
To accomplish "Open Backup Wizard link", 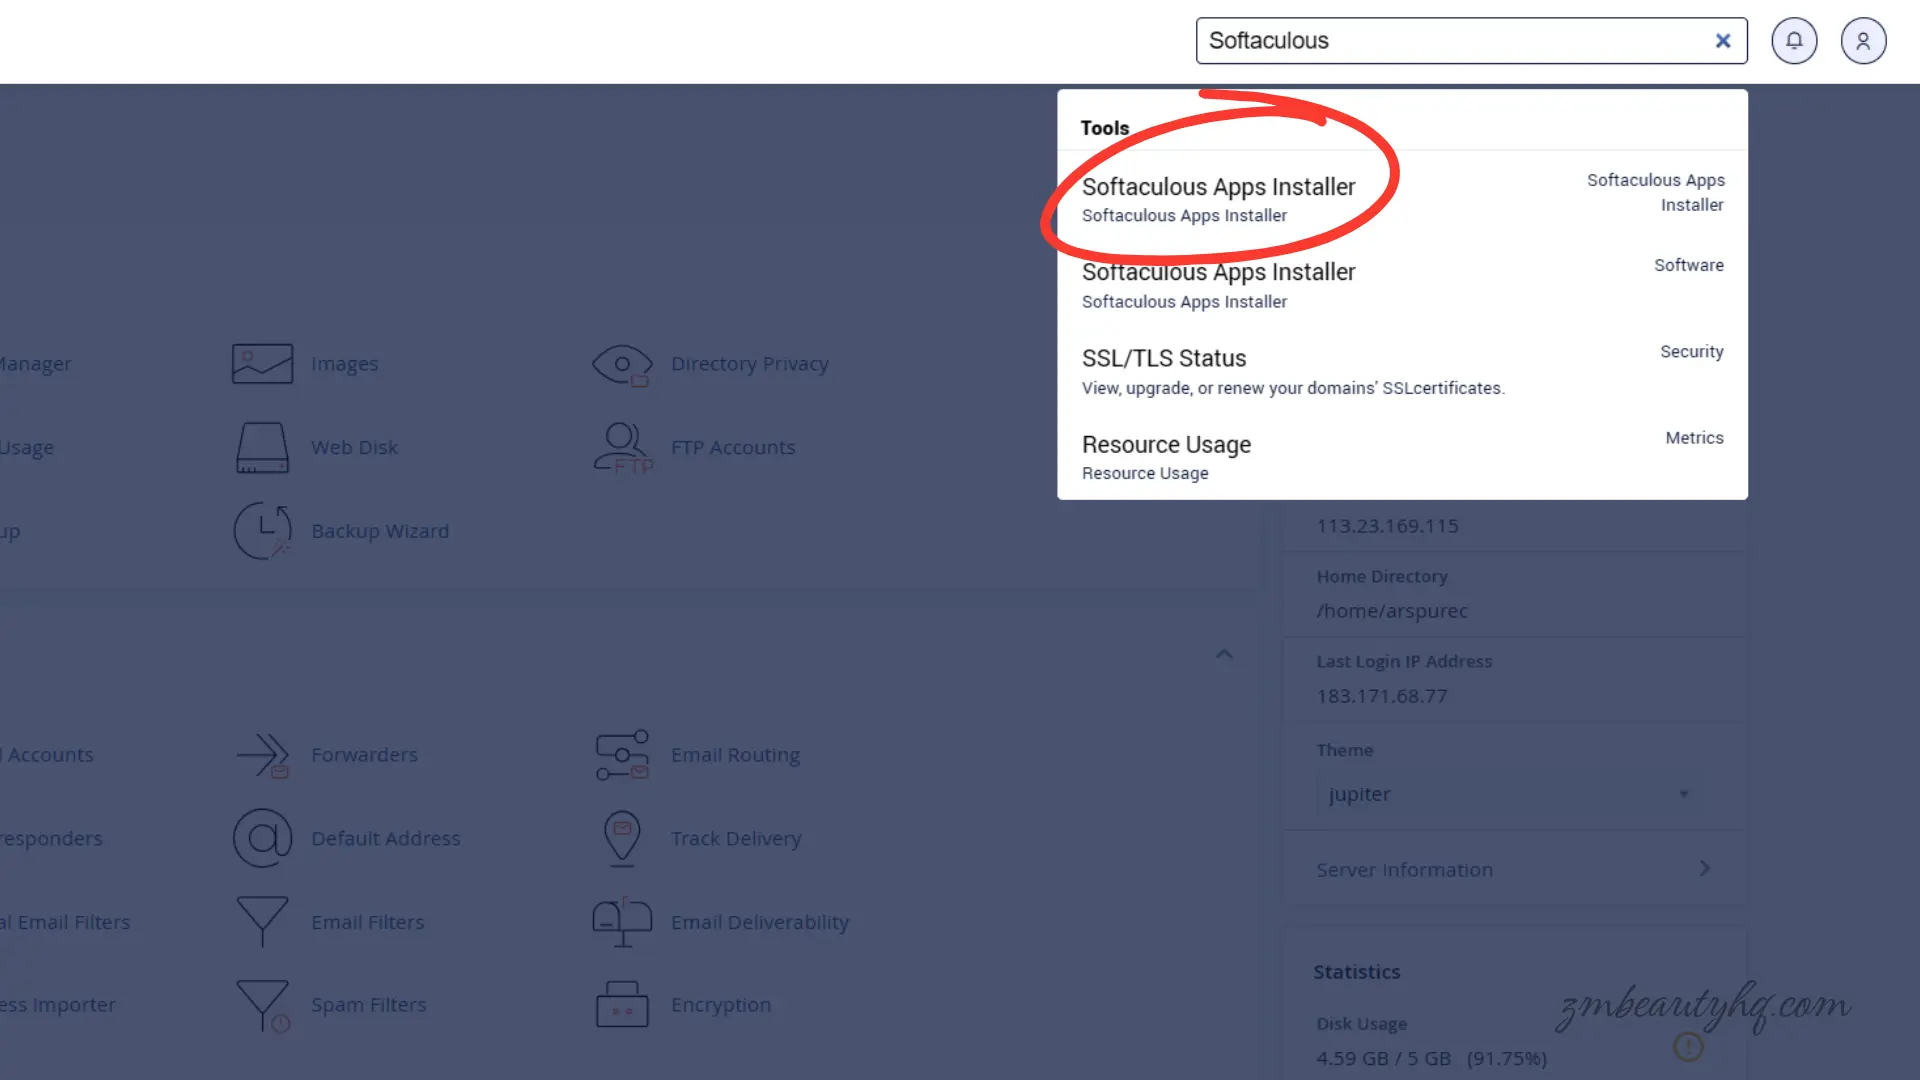I will click(x=380, y=531).
